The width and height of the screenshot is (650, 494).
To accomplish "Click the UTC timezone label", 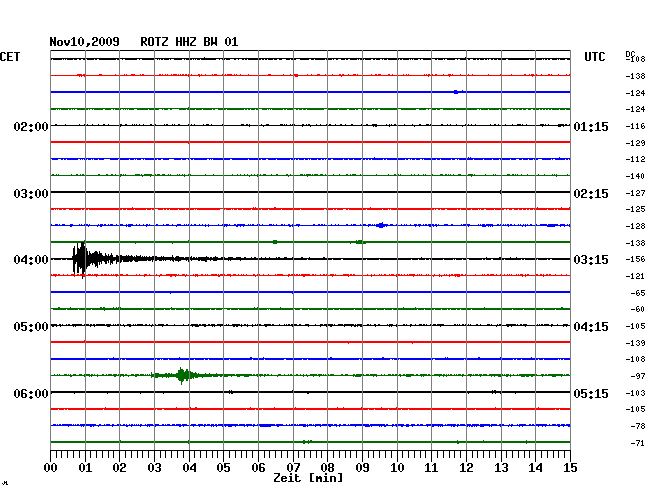I will (x=594, y=57).
